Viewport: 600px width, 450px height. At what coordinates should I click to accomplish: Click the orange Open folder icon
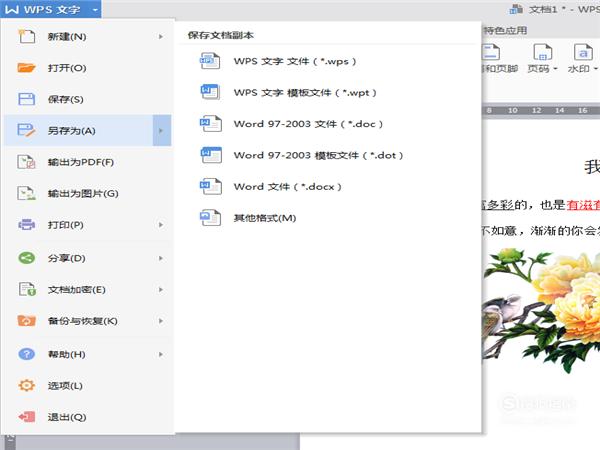click(26, 68)
